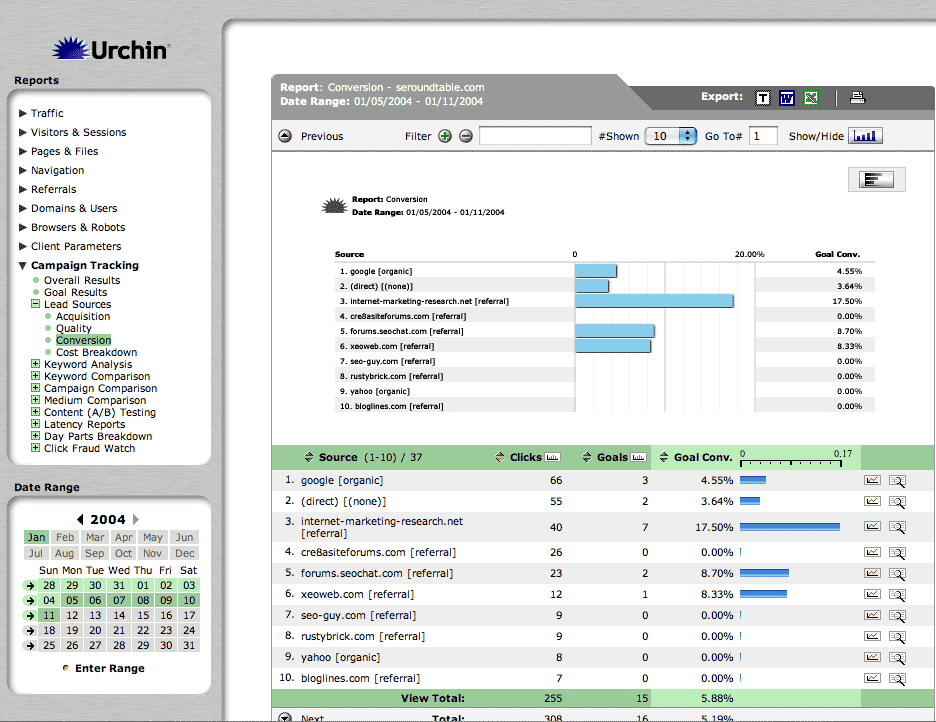Viewport: 936px width, 722px height.
Task: Click the printer icon
Action: point(858,97)
